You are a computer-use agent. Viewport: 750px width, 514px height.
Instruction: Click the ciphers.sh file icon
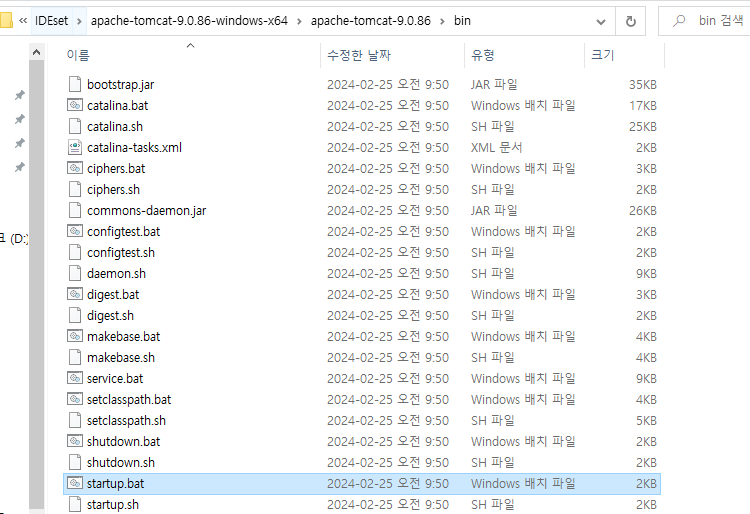75,189
